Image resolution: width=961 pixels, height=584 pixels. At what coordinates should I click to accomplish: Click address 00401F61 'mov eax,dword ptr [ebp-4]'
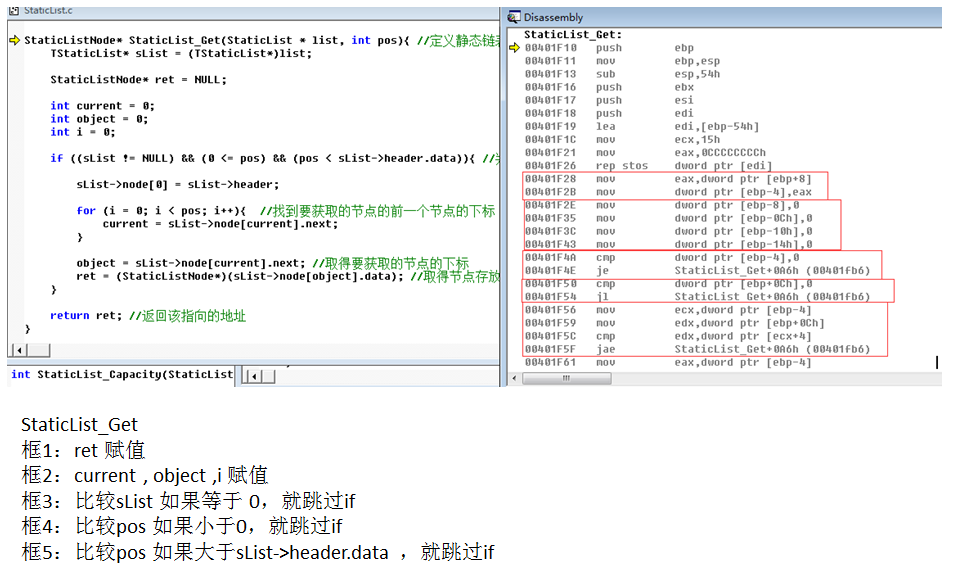pos(668,363)
